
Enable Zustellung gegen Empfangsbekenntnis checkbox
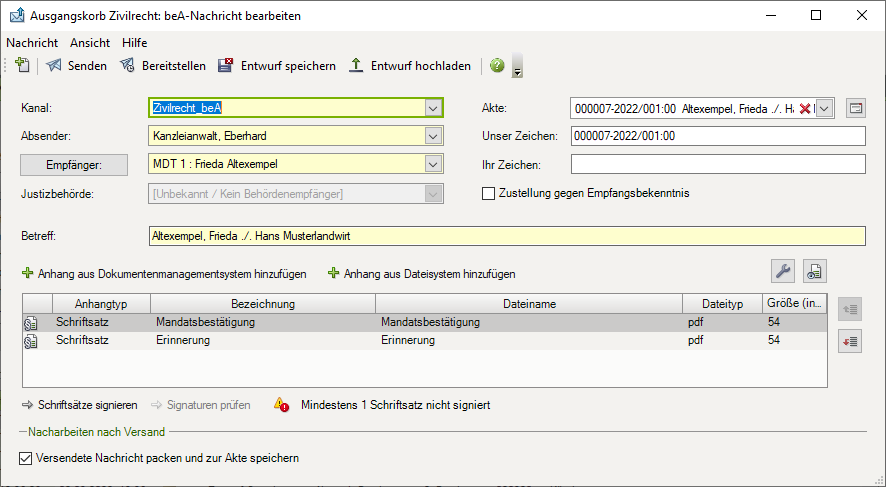pyautogui.click(x=488, y=194)
